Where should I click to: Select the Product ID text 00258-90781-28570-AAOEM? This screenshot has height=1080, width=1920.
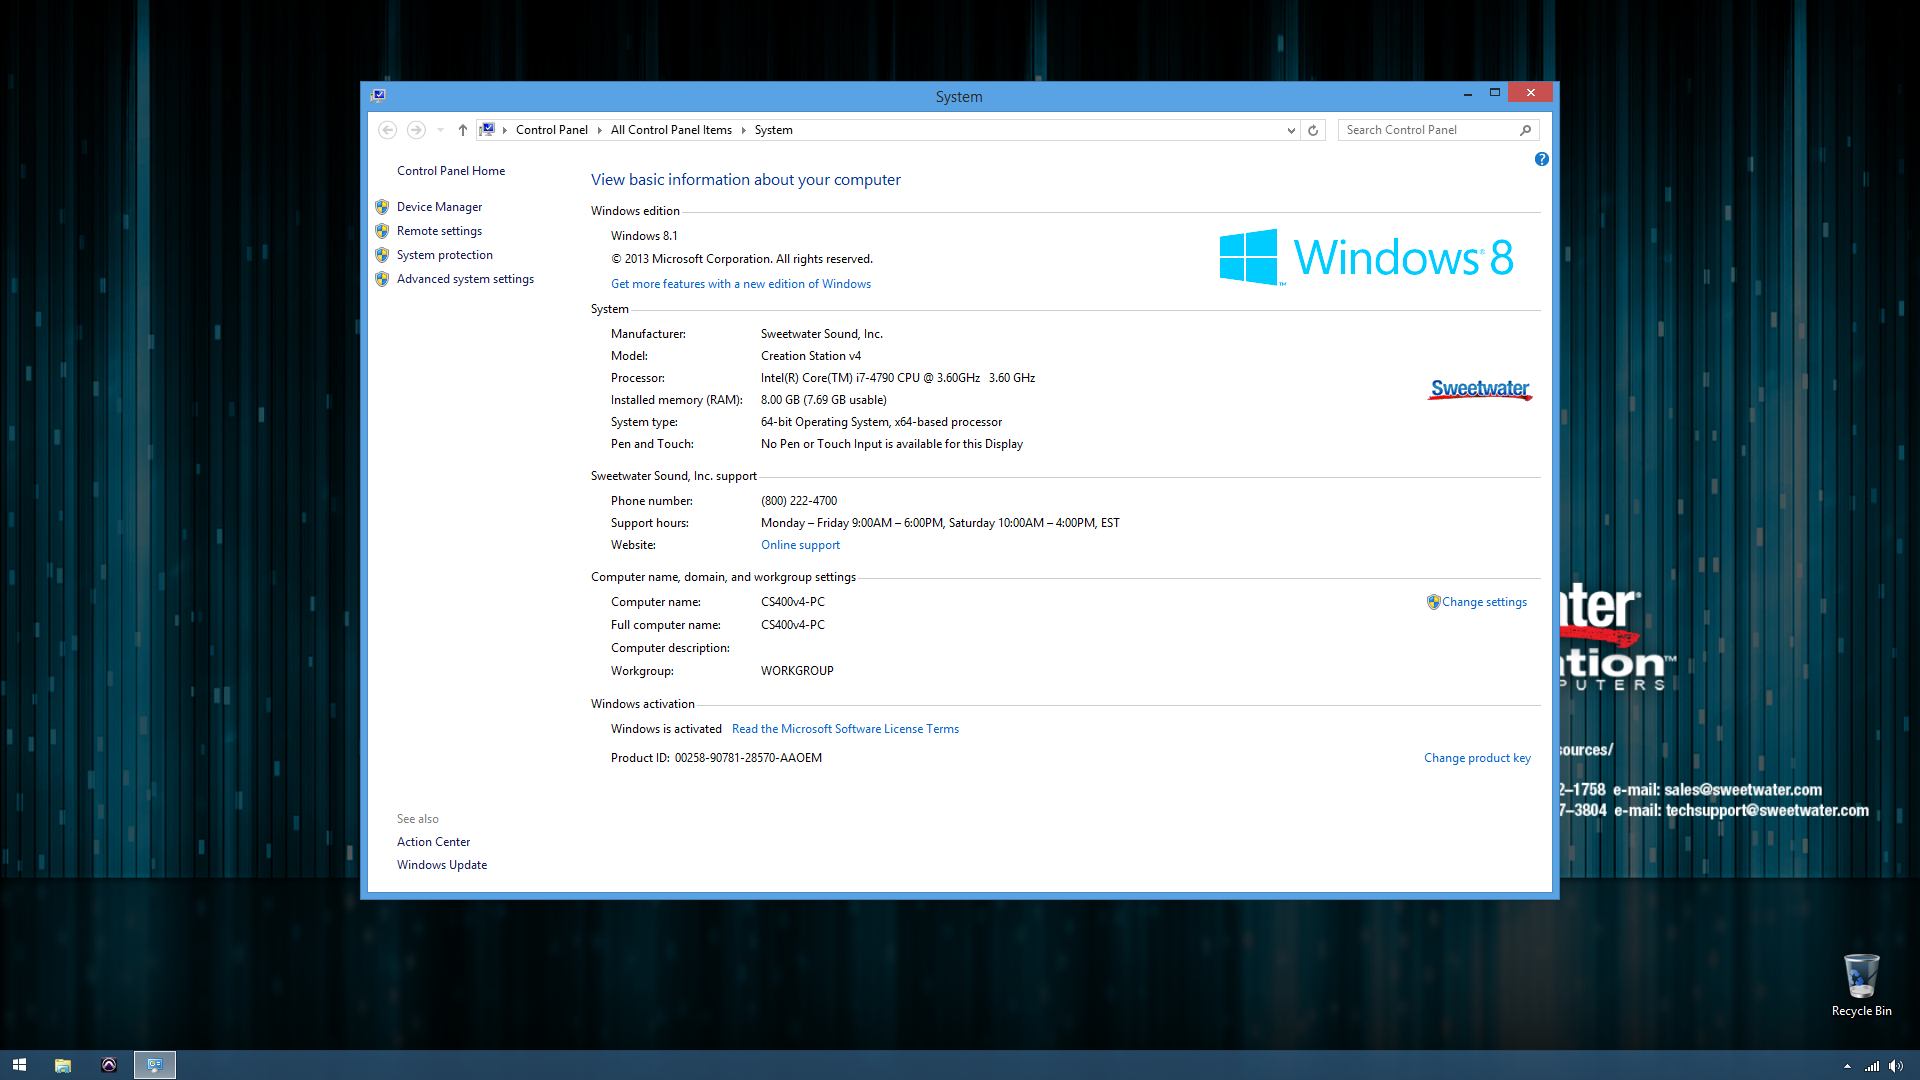748,758
